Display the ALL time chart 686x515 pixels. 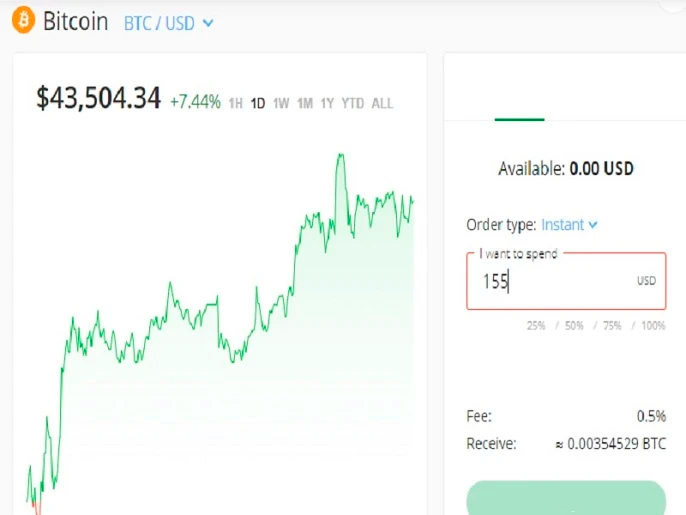coord(382,103)
